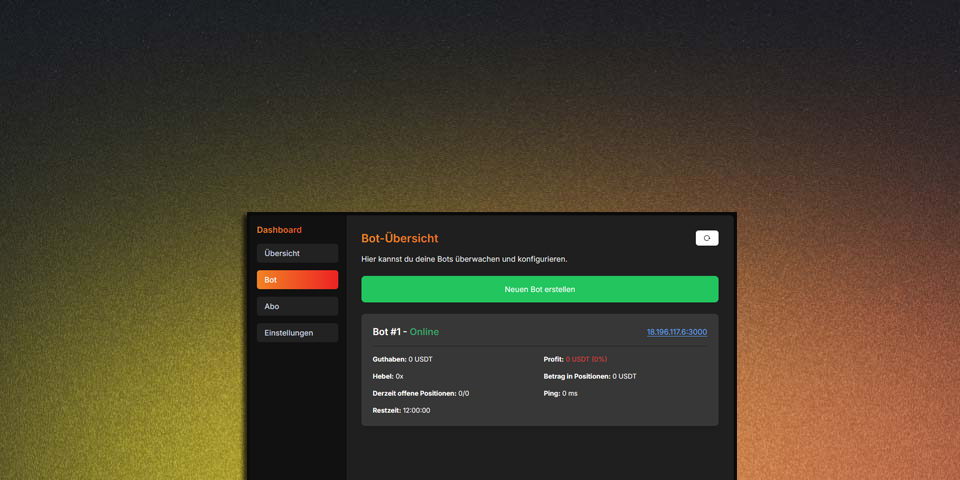The width and height of the screenshot is (960, 480).
Task: Click the Hebel 0x entry
Action: point(388,376)
